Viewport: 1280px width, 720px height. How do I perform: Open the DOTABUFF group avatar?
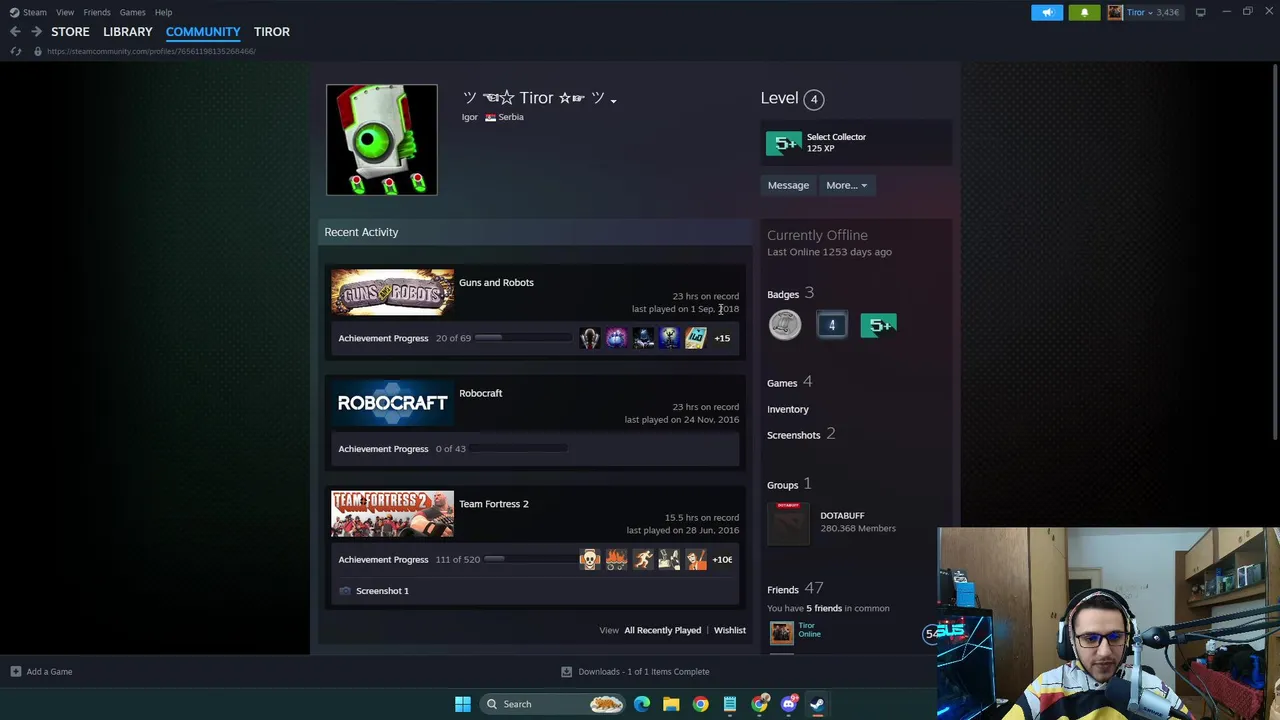[788, 523]
